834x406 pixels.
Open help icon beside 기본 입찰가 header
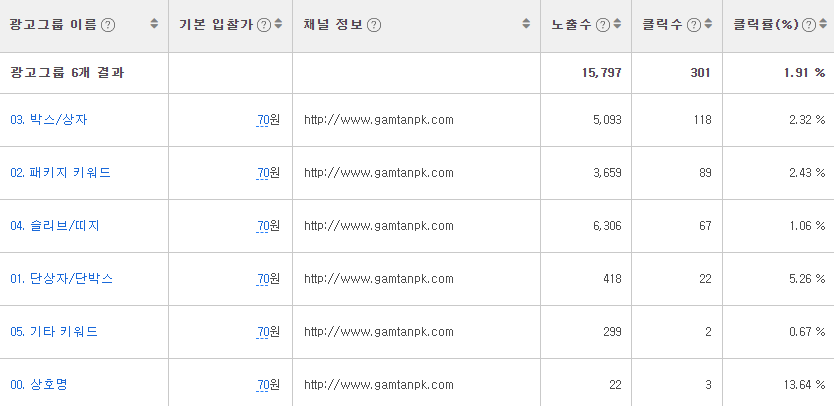click(264, 25)
